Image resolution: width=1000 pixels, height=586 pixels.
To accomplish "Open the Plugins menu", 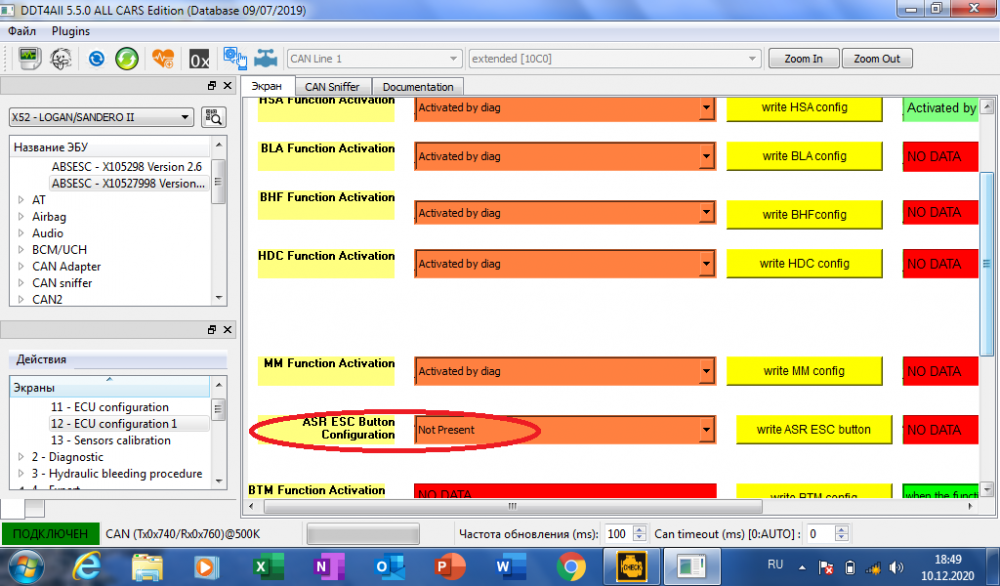I will [x=70, y=31].
